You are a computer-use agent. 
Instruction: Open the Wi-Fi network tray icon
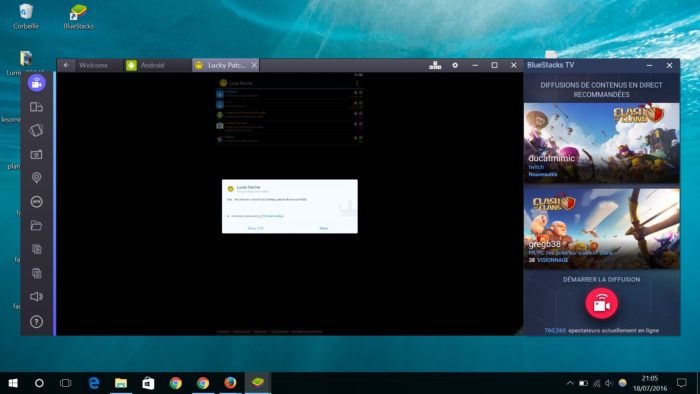(x=596, y=383)
